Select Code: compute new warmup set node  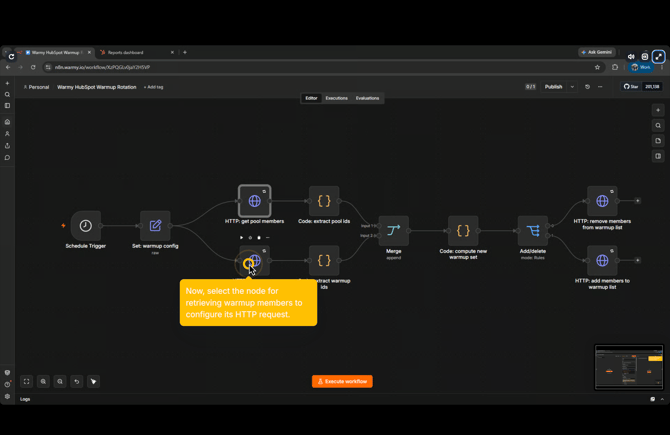click(x=463, y=231)
